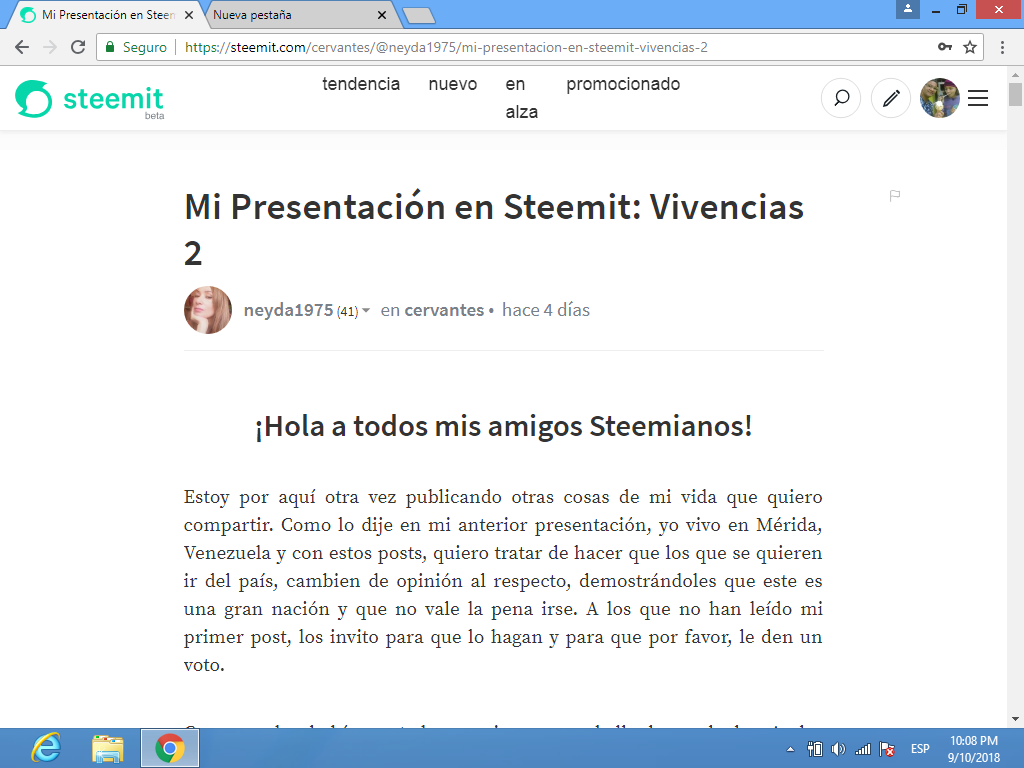1024x768 pixels.
Task: Click the Steemit logo
Action: pos(89,99)
